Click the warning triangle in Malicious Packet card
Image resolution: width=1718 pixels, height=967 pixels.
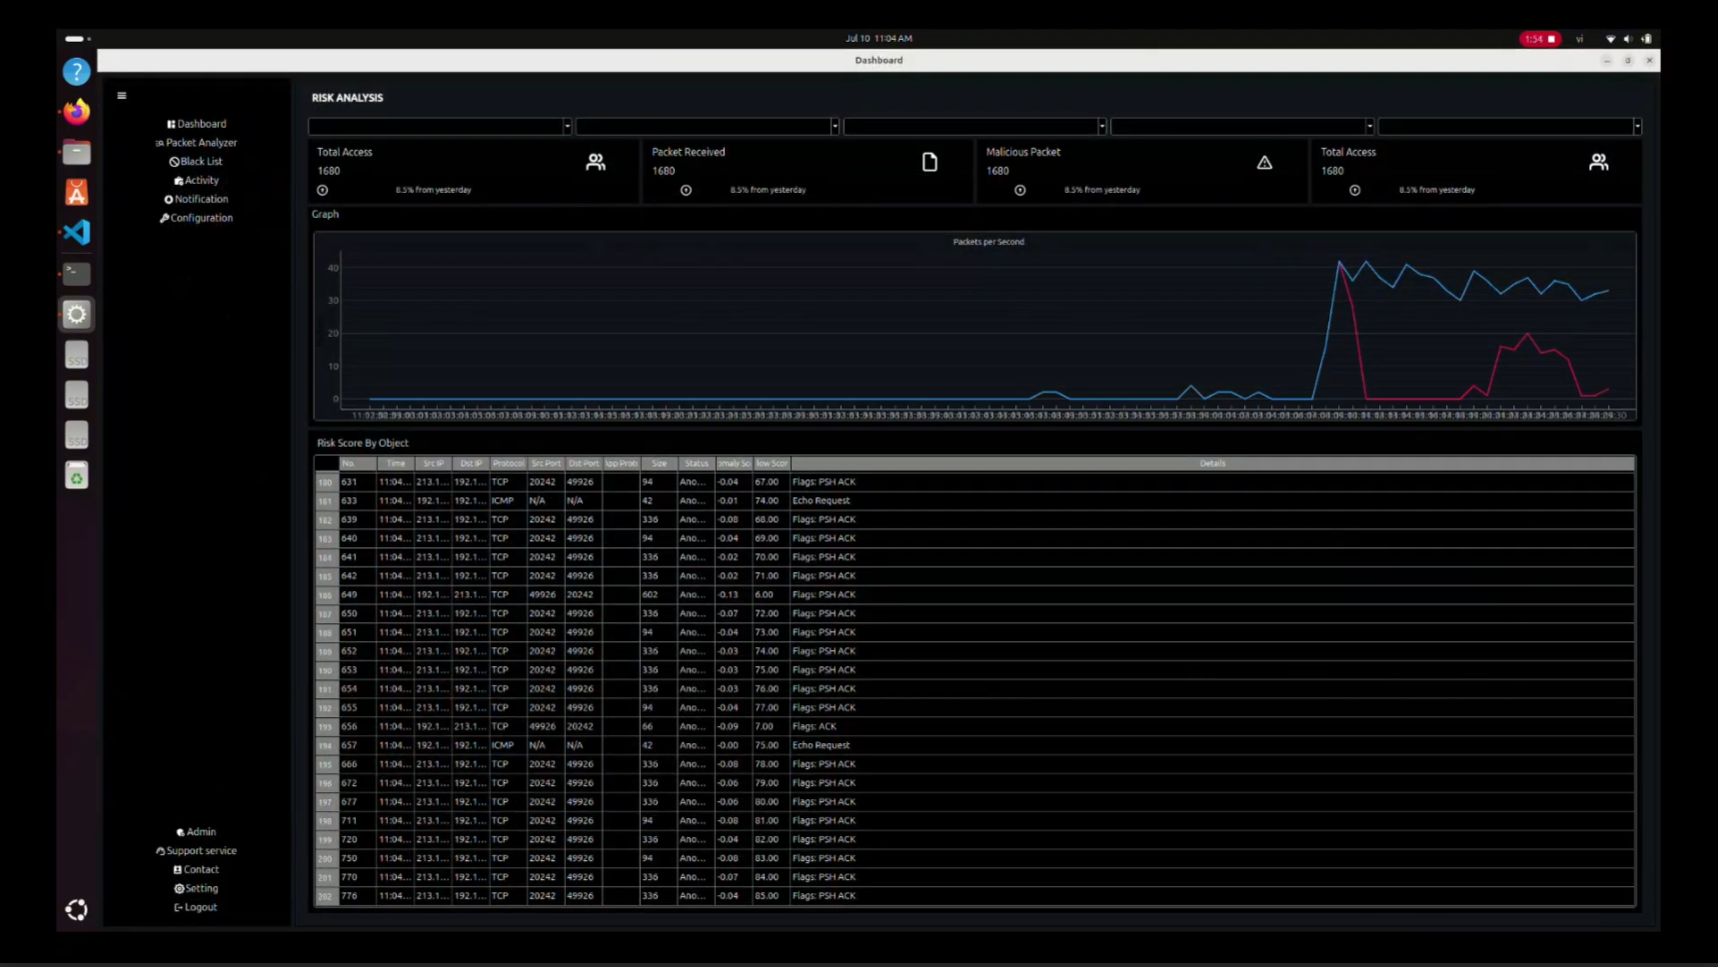(1265, 162)
